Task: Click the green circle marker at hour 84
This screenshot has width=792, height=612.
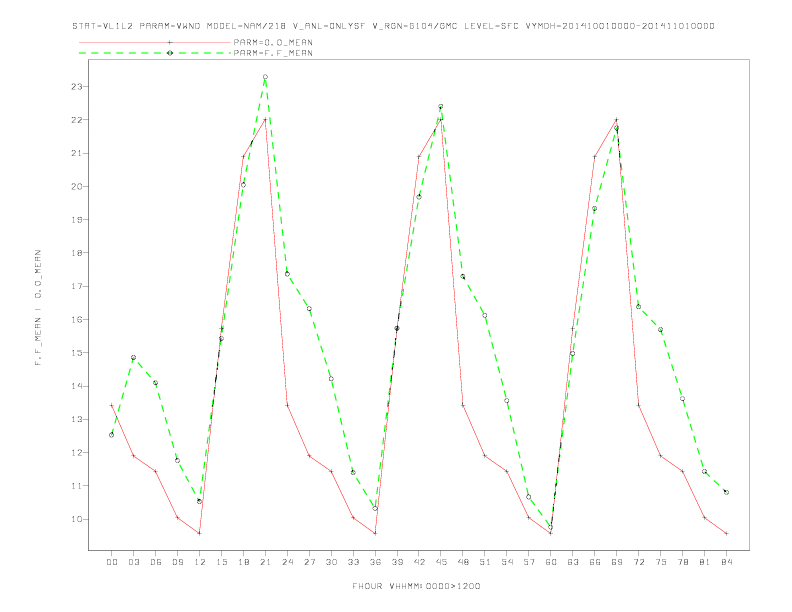Action: coord(726,492)
